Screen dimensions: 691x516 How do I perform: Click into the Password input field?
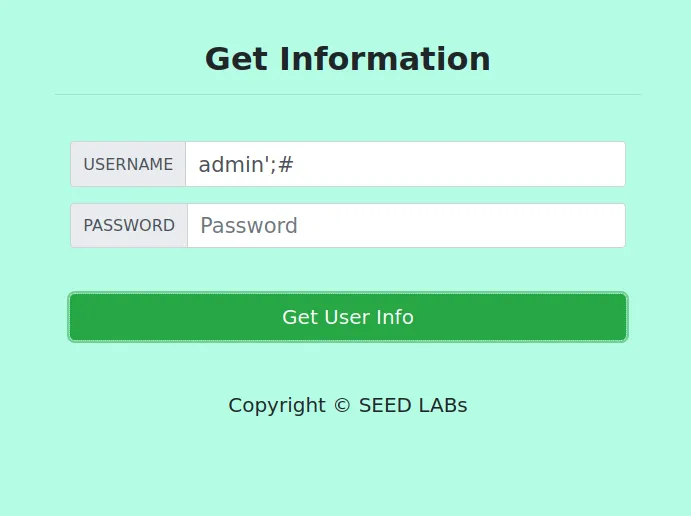(x=405, y=226)
